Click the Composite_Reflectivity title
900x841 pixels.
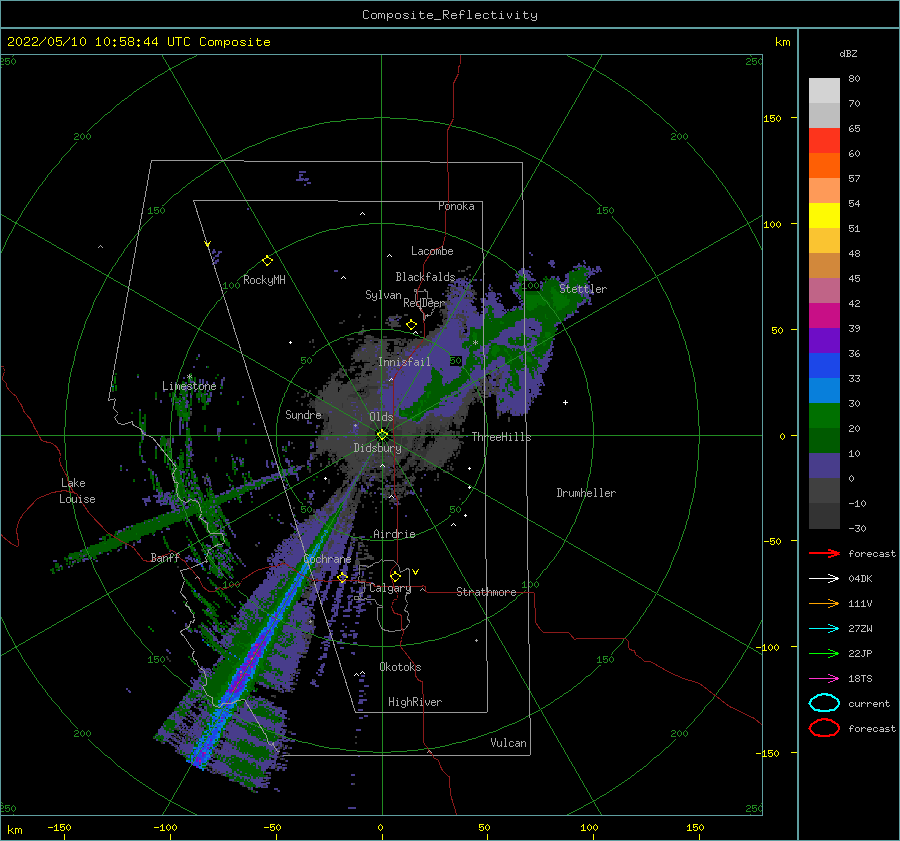click(x=449, y=15)
